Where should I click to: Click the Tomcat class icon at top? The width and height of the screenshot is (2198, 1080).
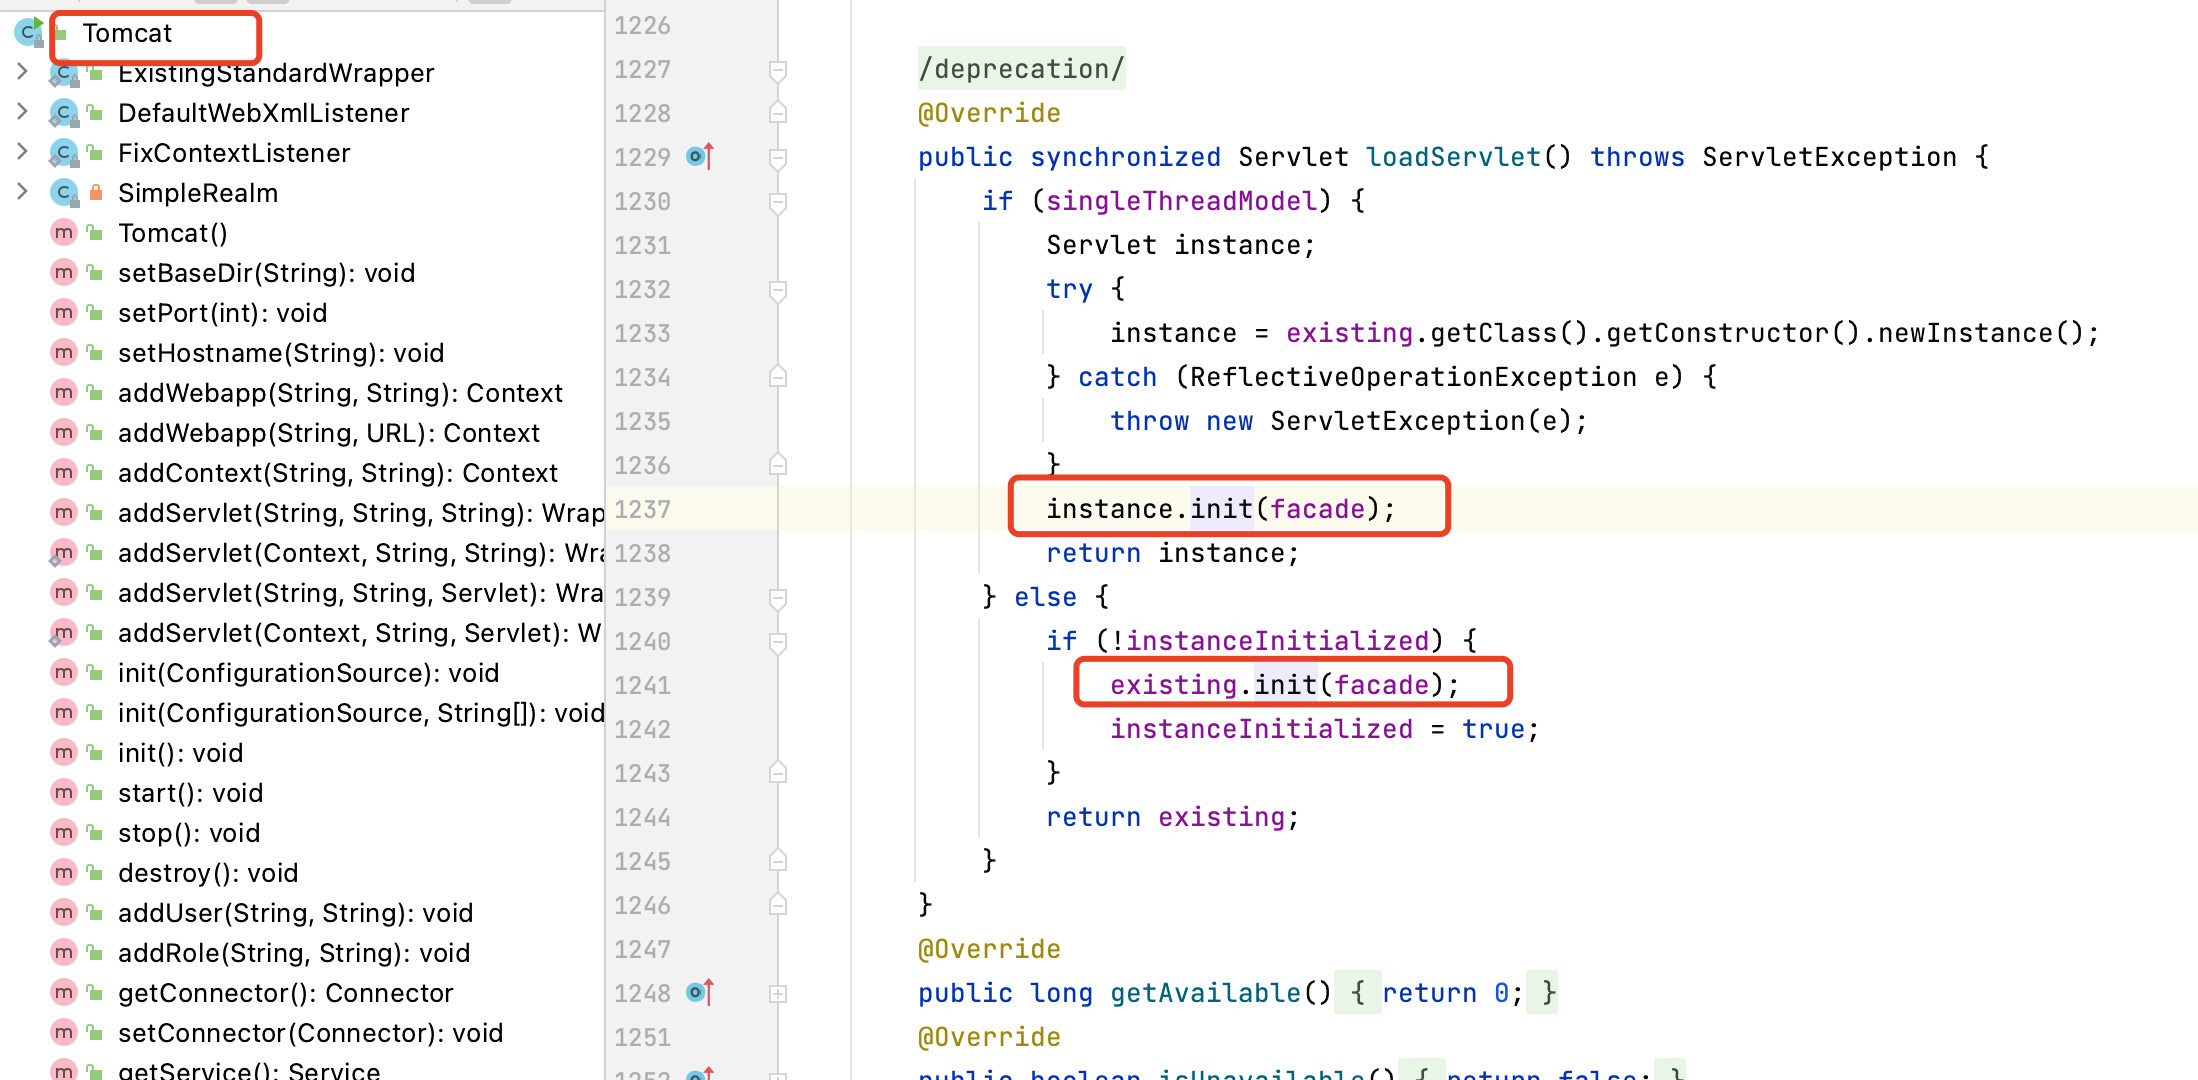coord(28,33)
